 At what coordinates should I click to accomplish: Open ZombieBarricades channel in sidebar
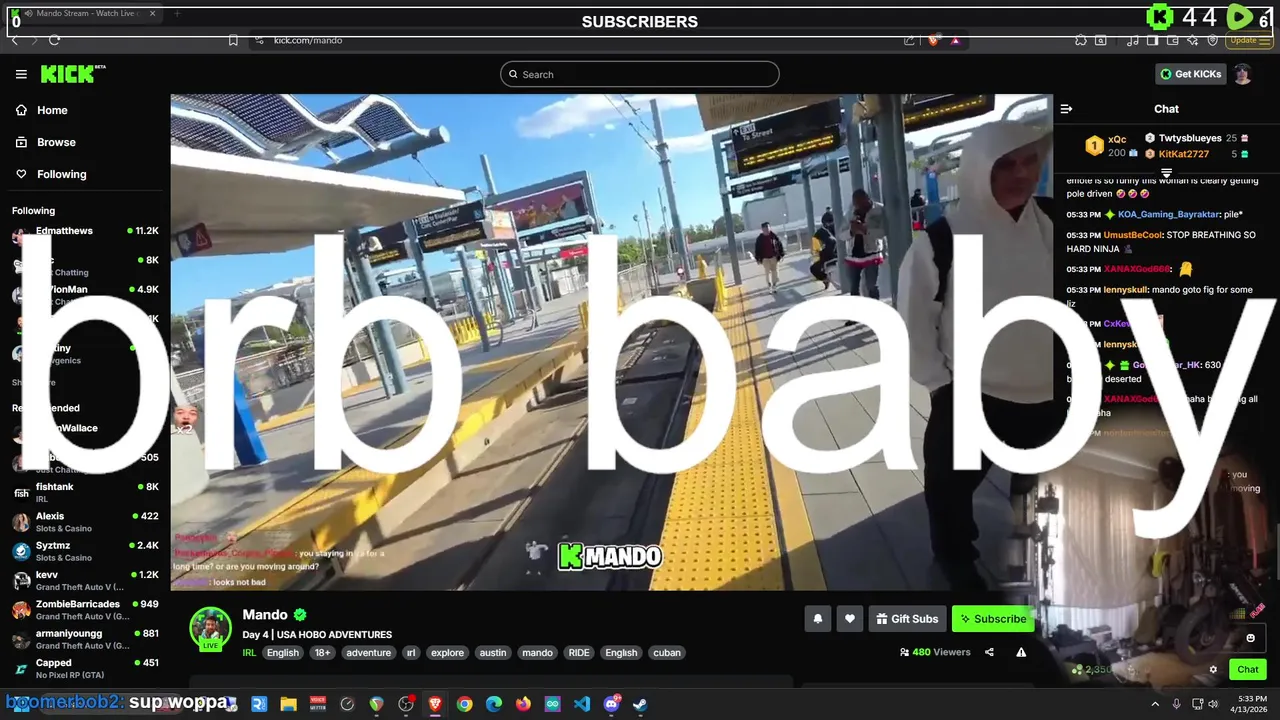click(x=85, y=609)
